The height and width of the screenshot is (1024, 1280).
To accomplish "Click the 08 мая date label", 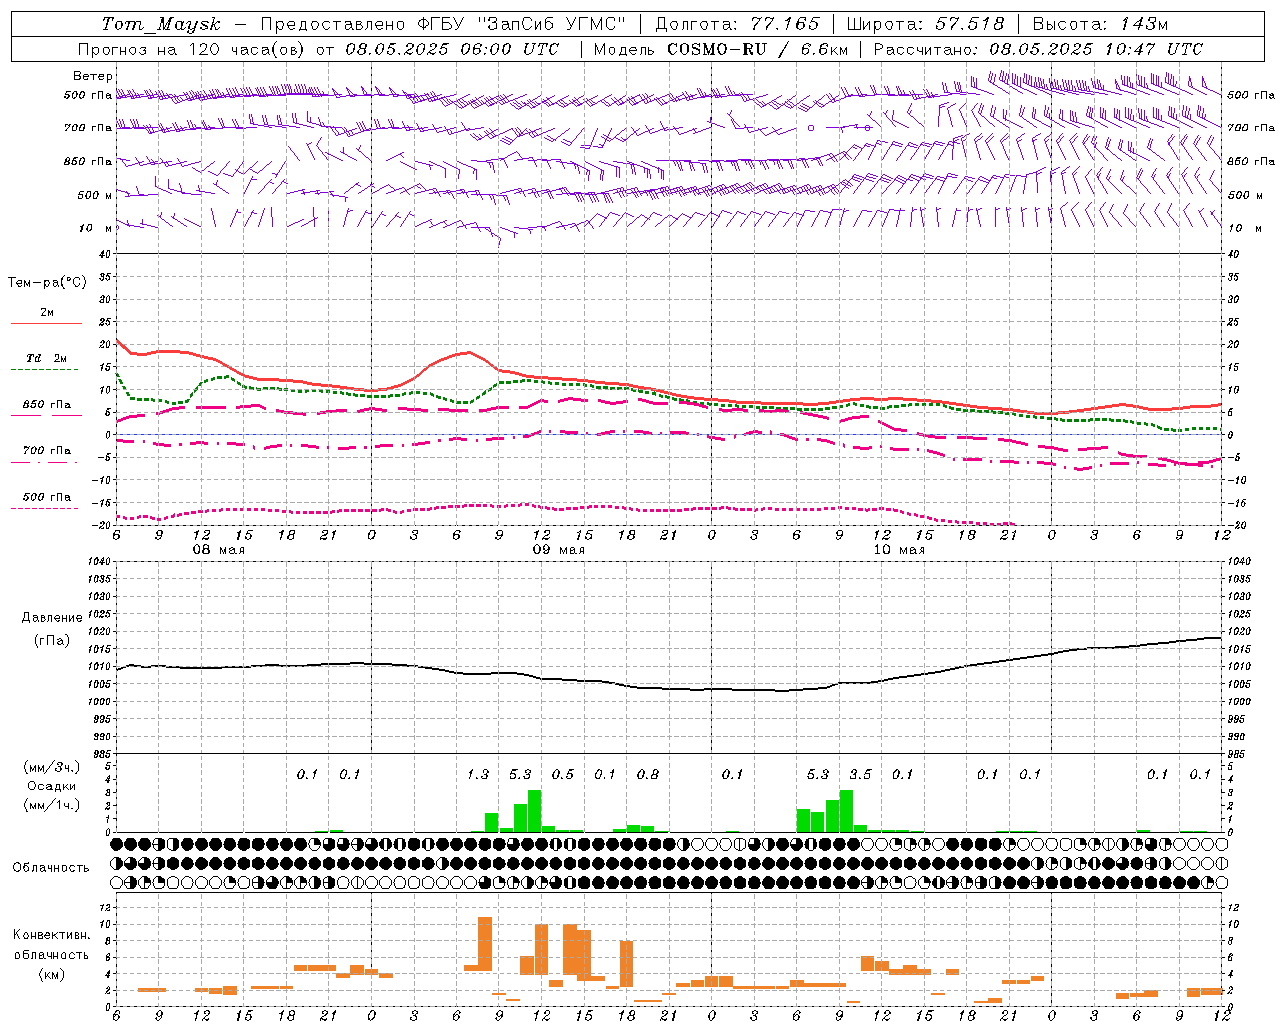I will [219, 550].
